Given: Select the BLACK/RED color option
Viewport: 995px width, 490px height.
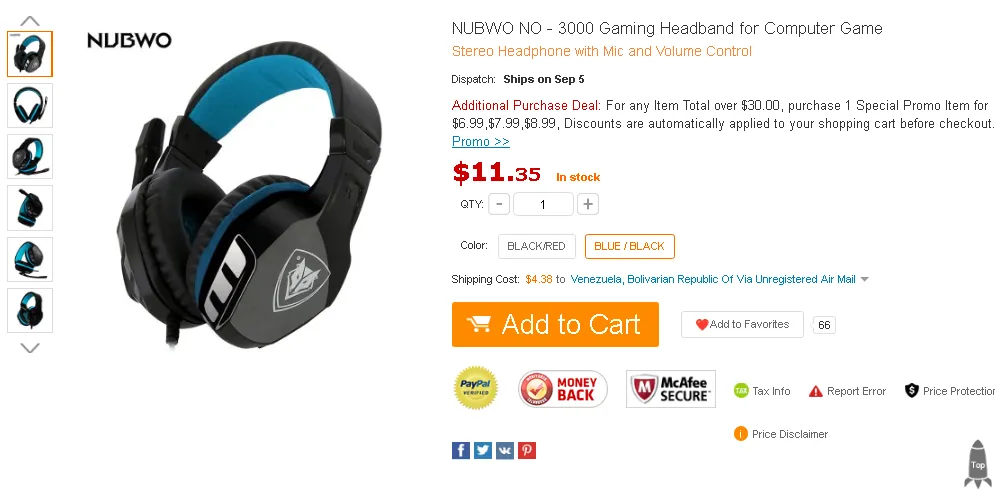Looking at the screenshot, I should (x=536, y=246).
